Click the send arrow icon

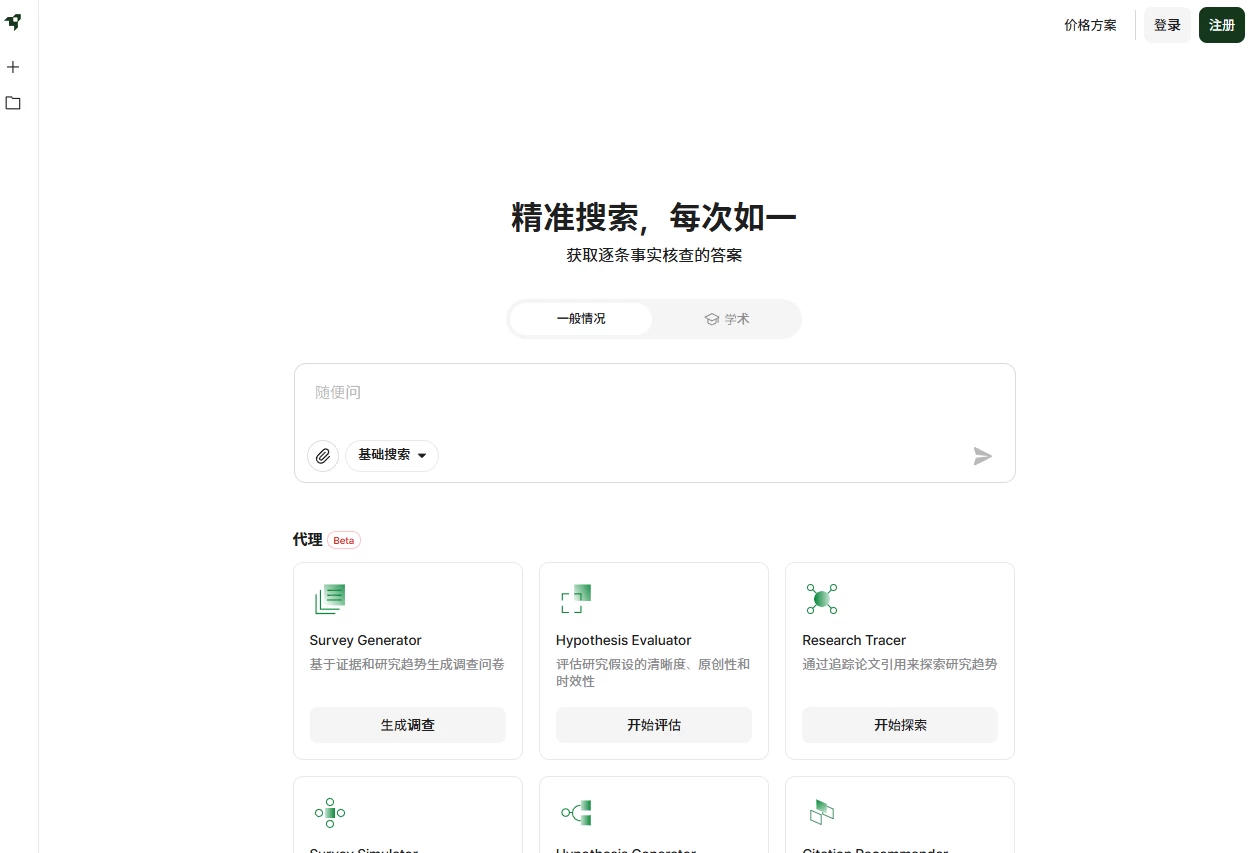[x=982, y=456]
